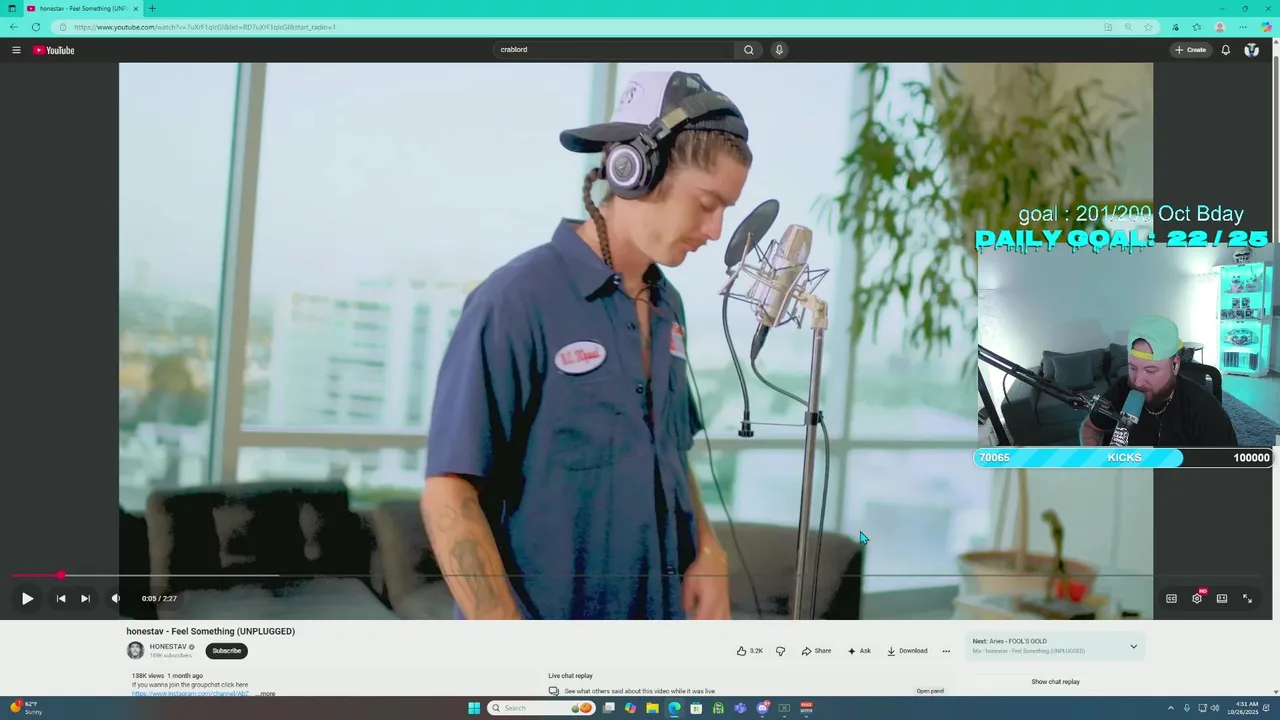Open HONESTAV channel name link
Viewport: 1280px width, 720px height.
[168, 647]
